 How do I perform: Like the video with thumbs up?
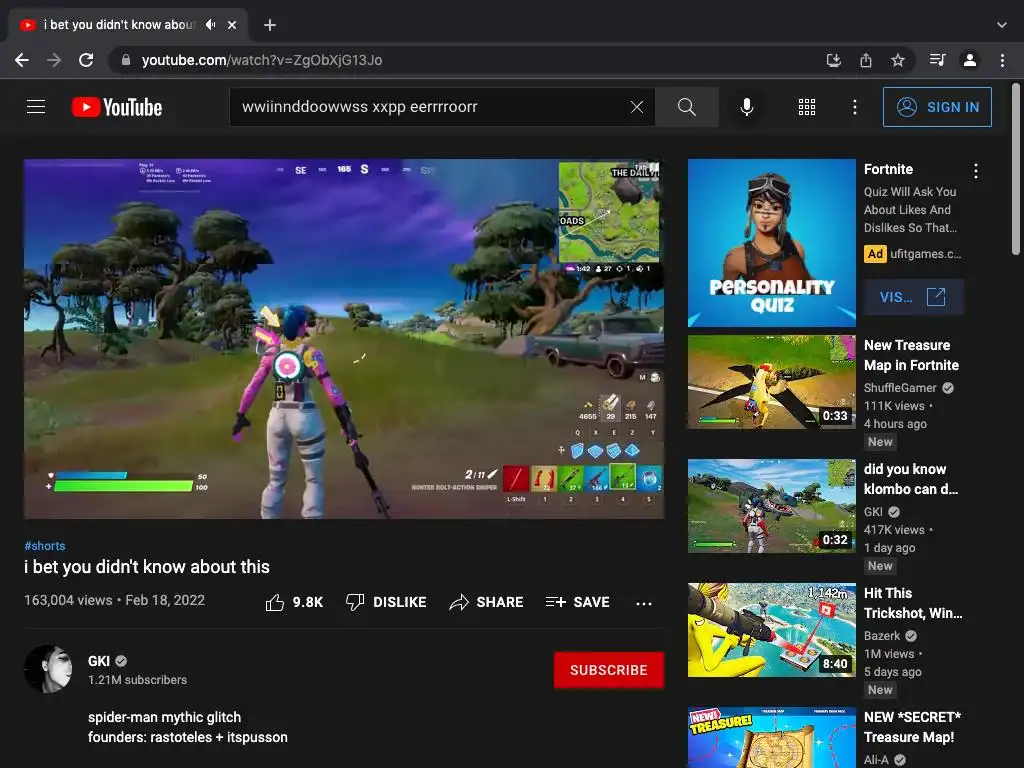294,602
